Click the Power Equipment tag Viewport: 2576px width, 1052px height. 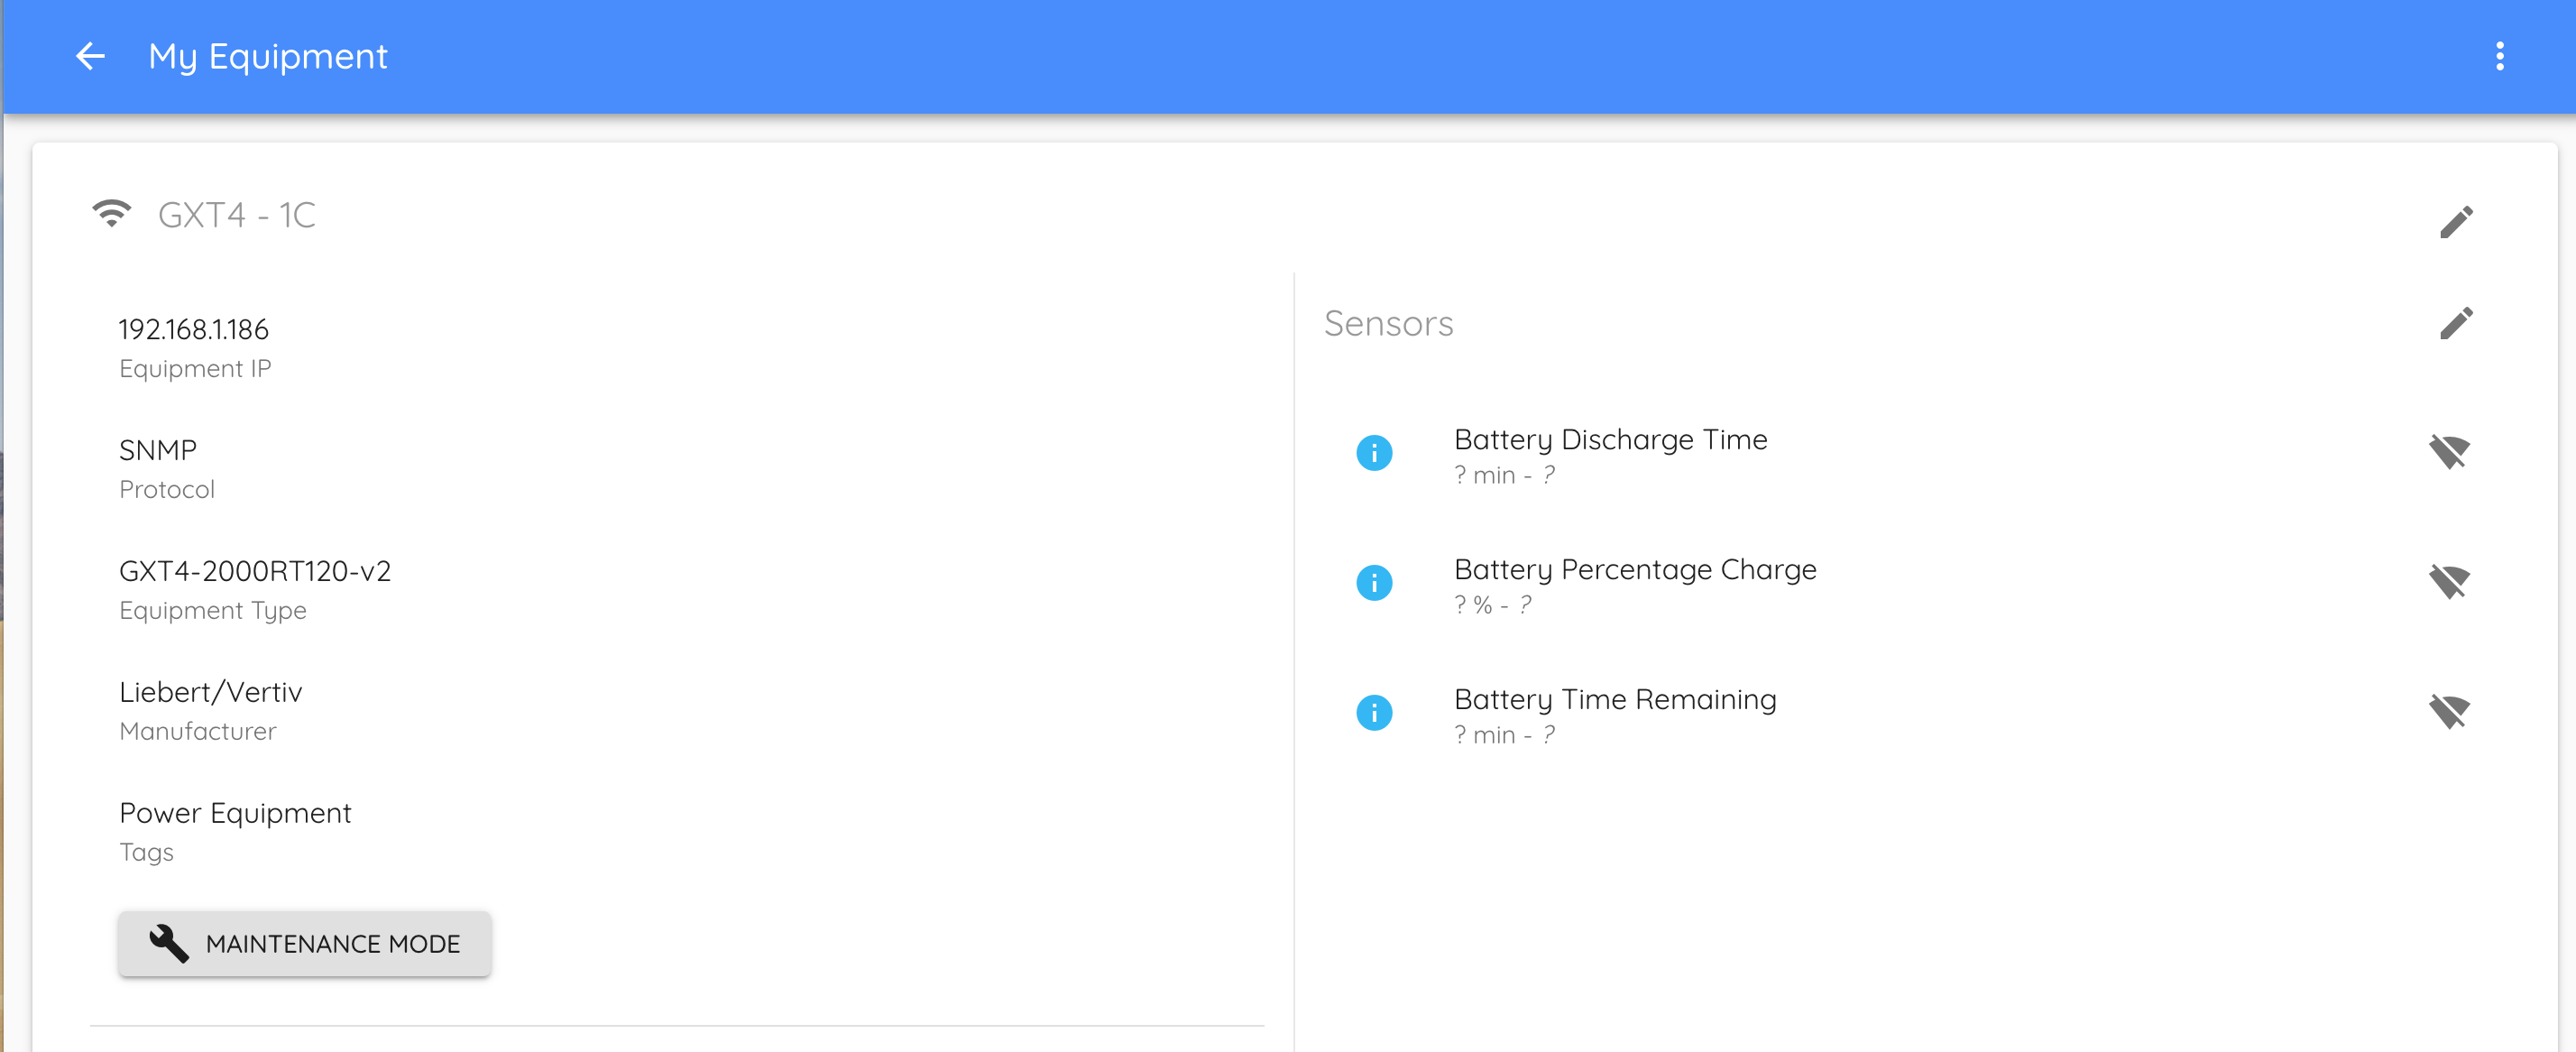235,813
